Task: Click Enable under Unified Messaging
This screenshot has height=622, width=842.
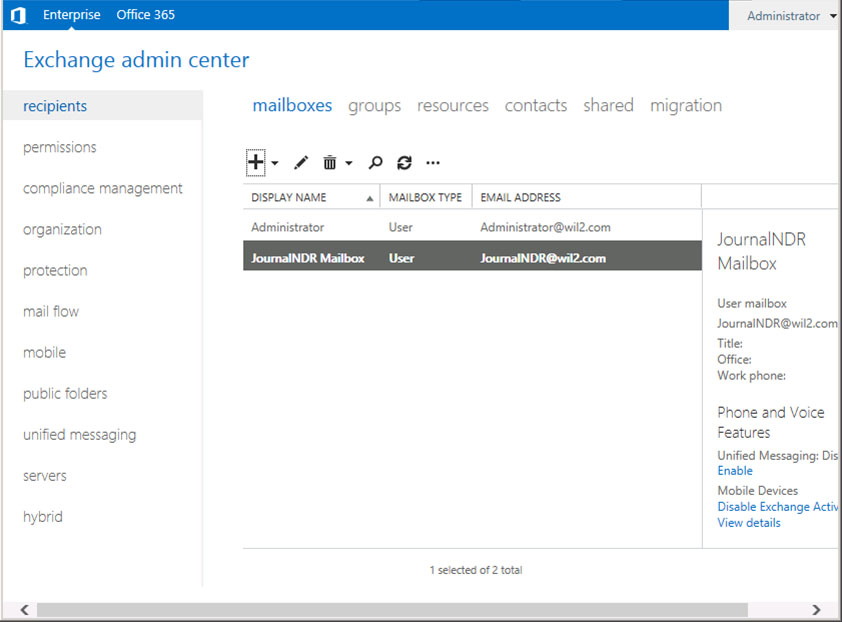Action: tap(735, 471)
